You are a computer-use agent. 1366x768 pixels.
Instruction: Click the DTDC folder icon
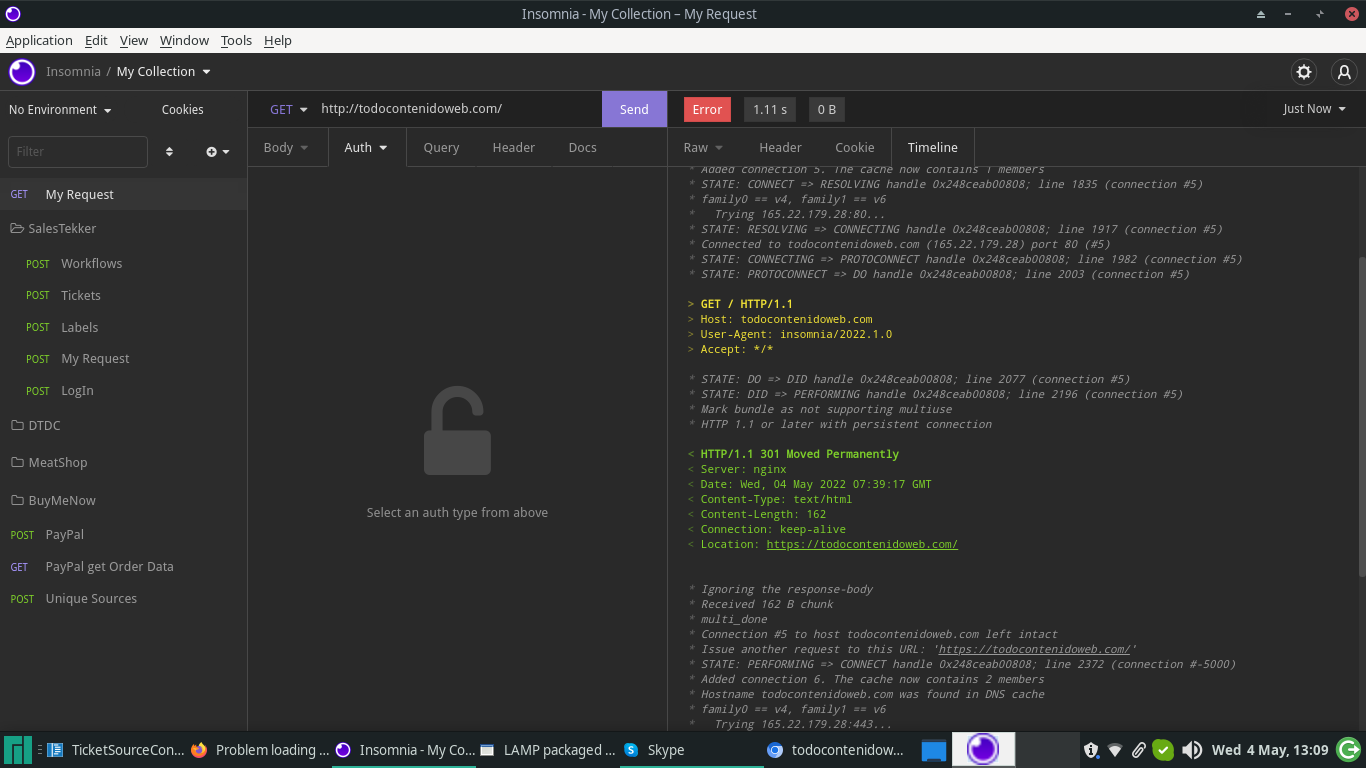[17, 425]
